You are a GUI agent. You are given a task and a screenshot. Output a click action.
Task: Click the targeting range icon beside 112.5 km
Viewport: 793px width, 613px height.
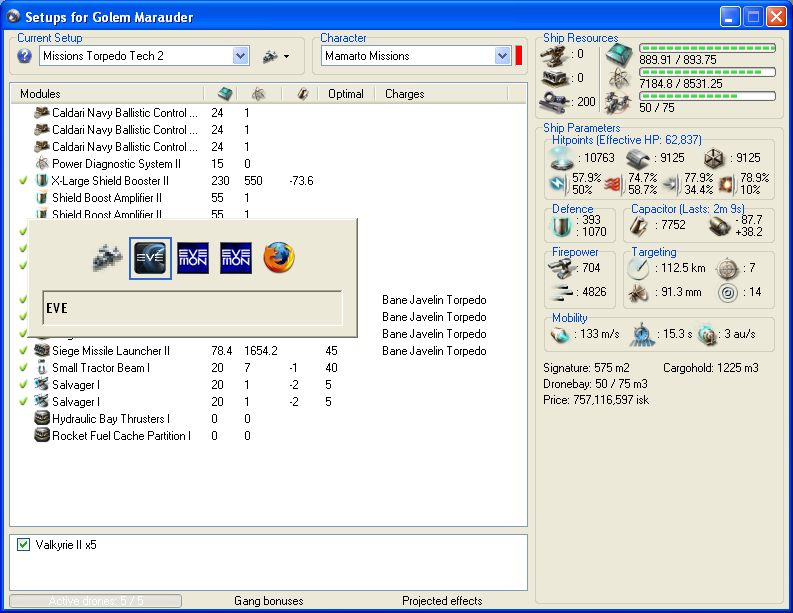click(x=638, y=268)
